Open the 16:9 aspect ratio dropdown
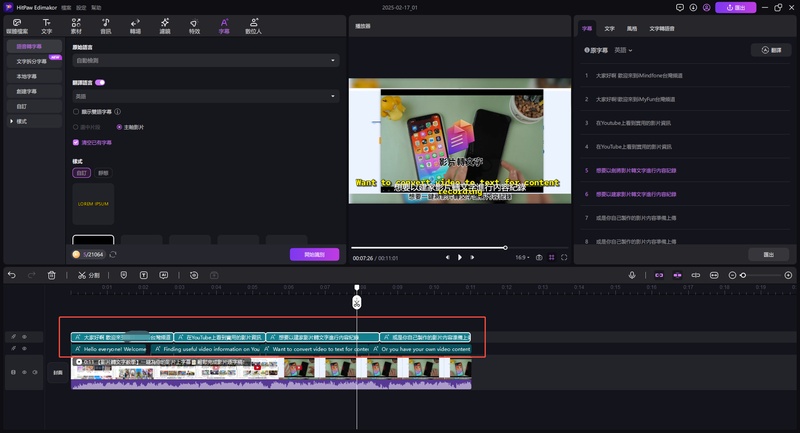The width and height of the screenshot is (800, 433). coord(522,258)
